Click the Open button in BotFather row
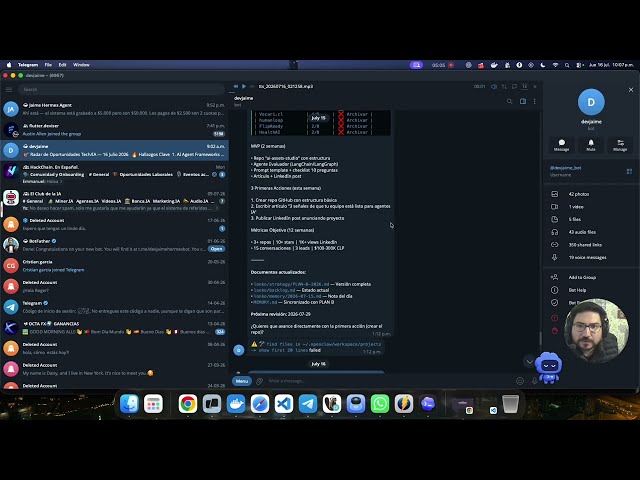 coord(216,249)
